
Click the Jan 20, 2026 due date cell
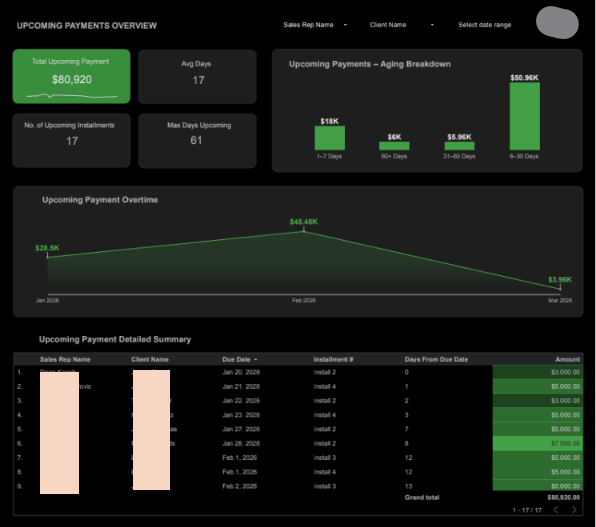pyautogui.click(x=241, y=372)
